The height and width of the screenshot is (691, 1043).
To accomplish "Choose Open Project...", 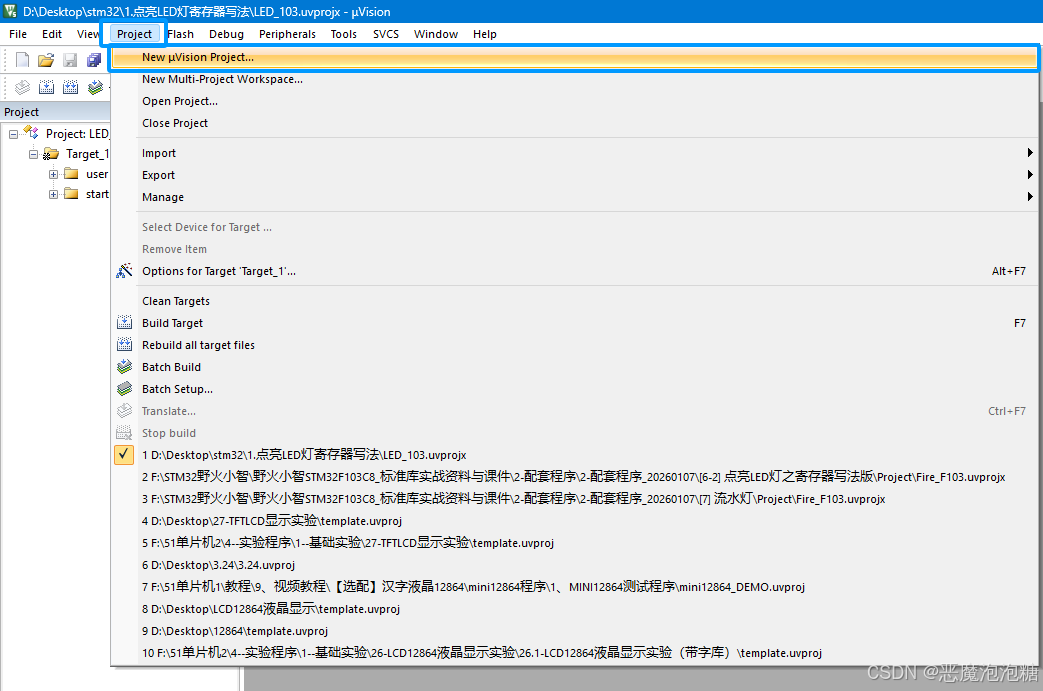I will point(574,101).
